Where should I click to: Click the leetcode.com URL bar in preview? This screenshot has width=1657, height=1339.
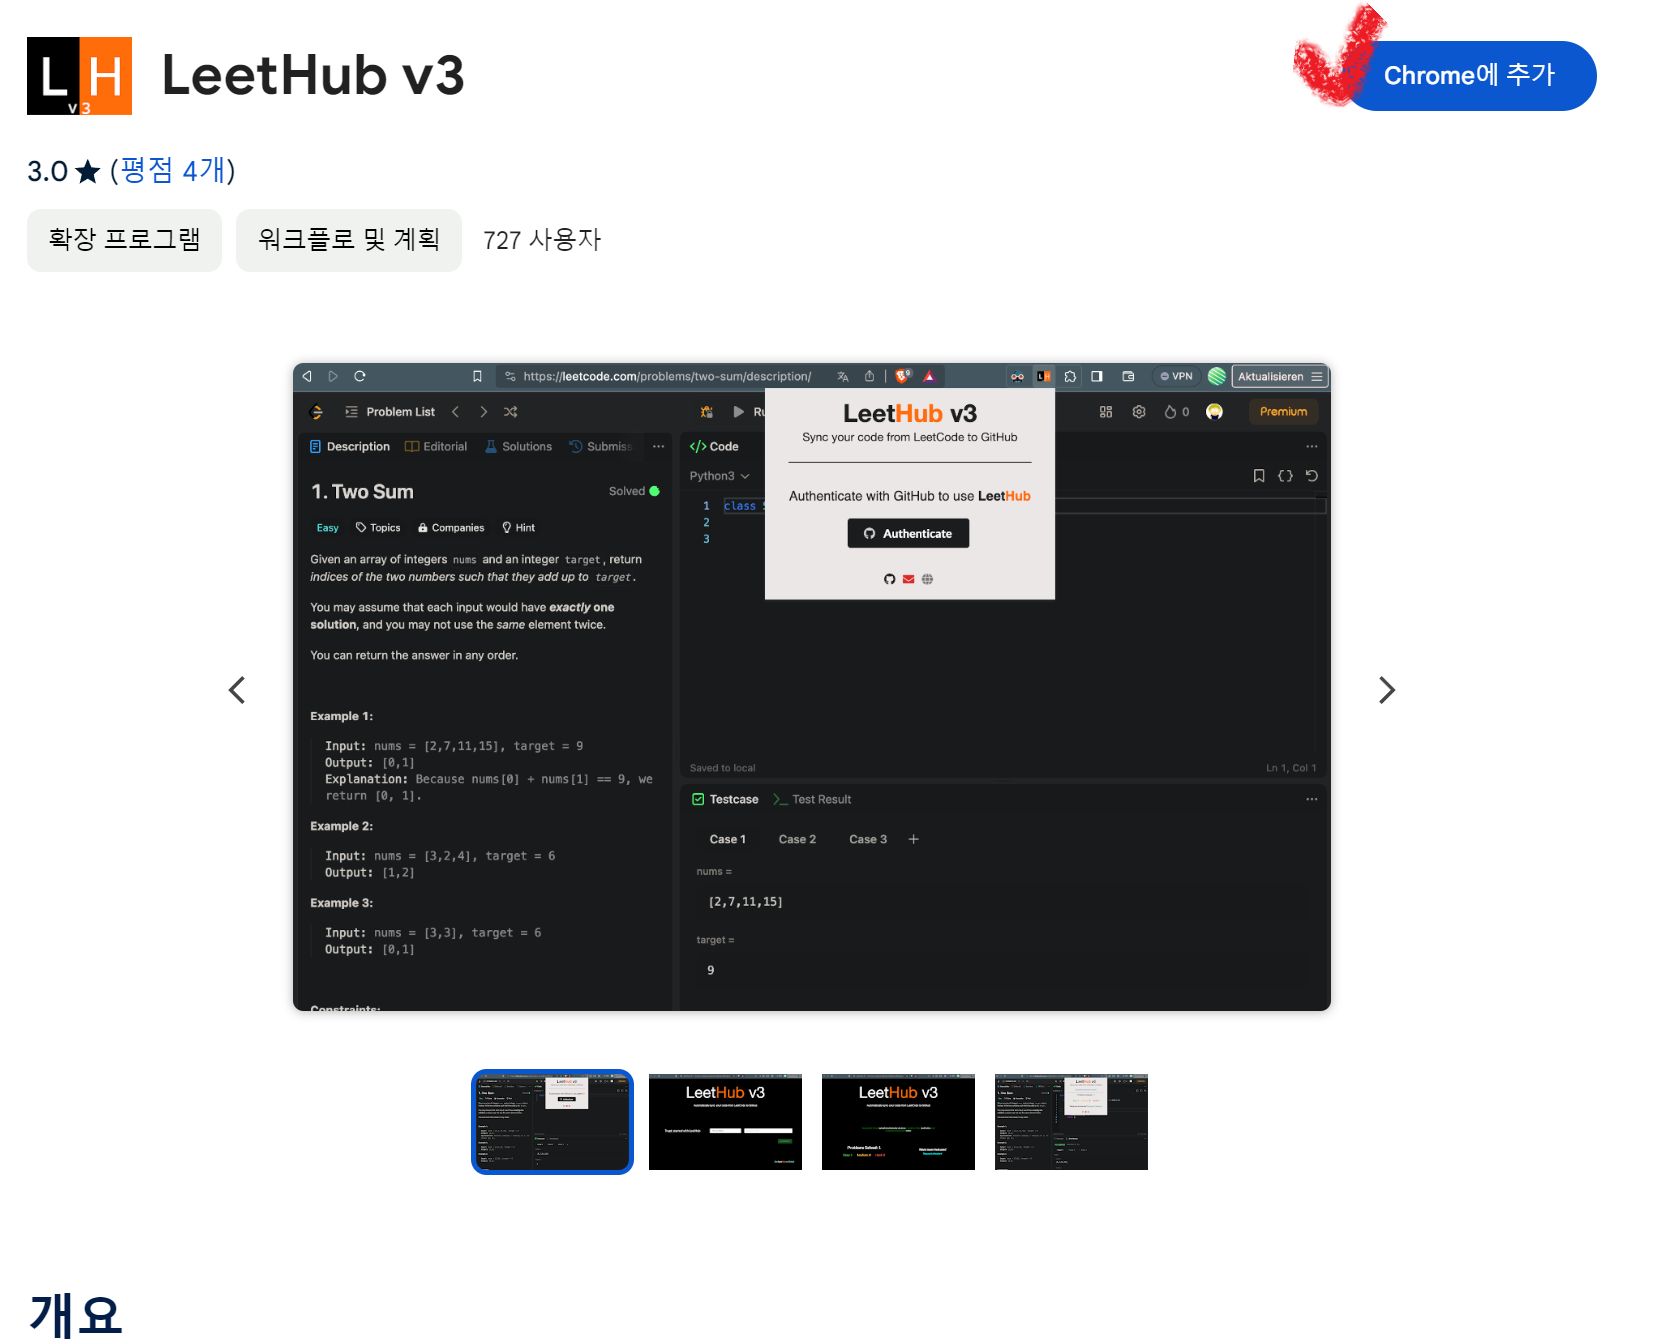[x=666, y=376]
